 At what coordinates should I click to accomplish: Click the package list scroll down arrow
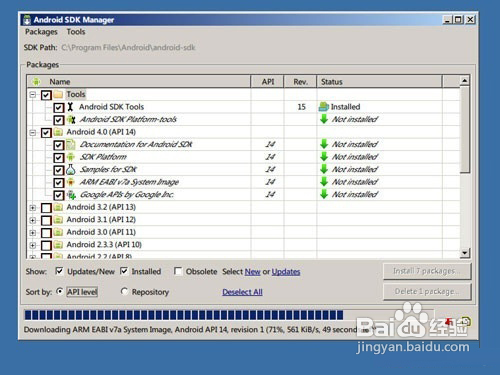pos(465,253)
